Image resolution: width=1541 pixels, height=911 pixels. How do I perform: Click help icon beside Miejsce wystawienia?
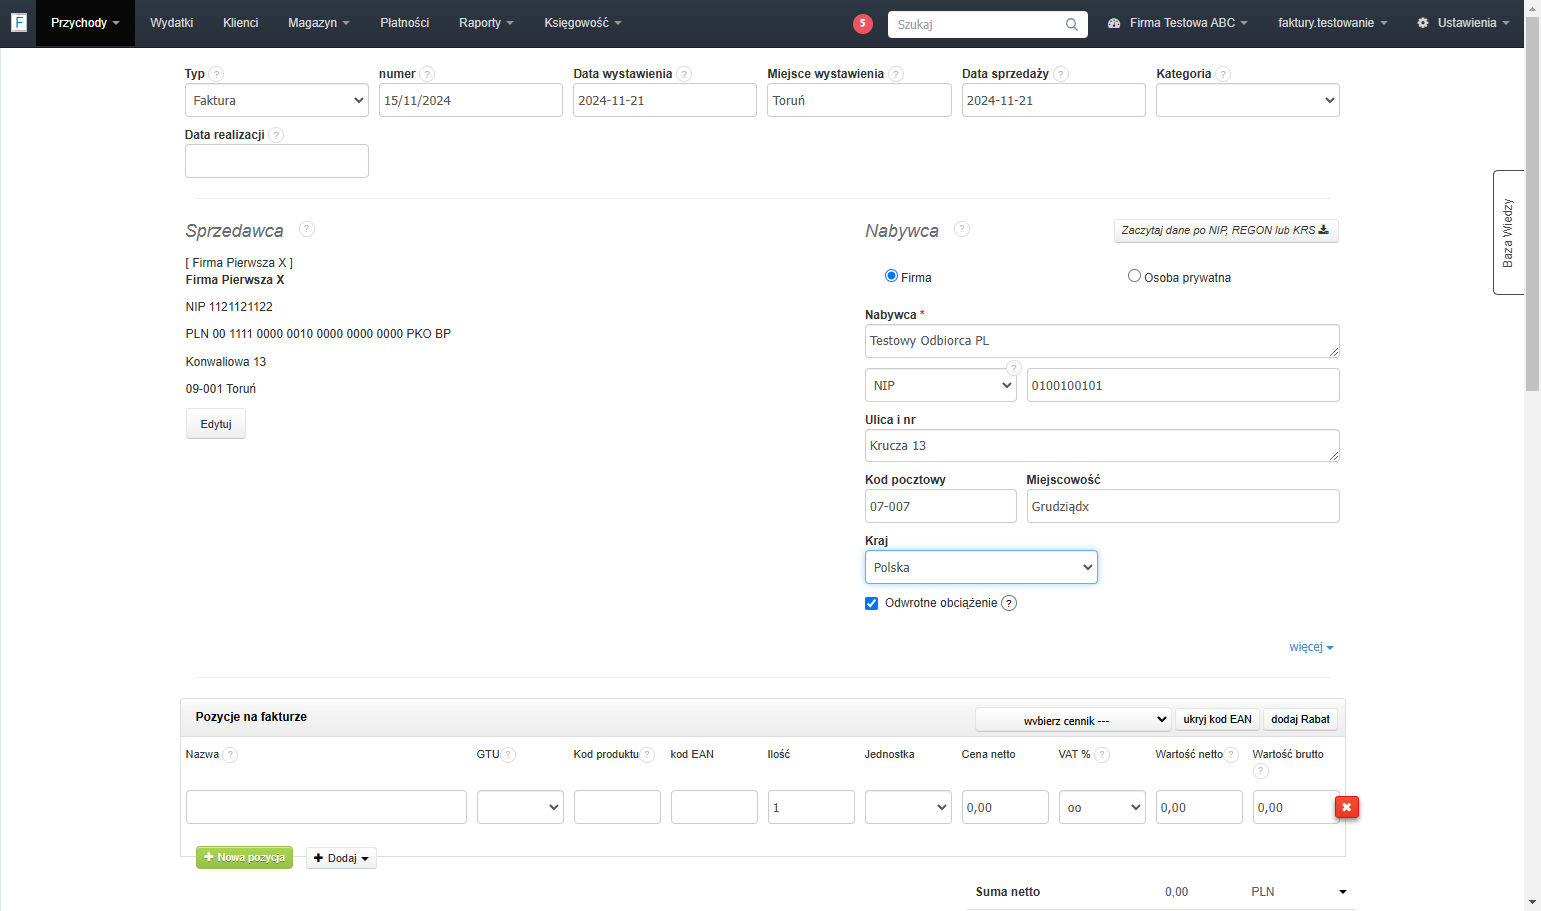pyautogui.click(x=896, y=74)
